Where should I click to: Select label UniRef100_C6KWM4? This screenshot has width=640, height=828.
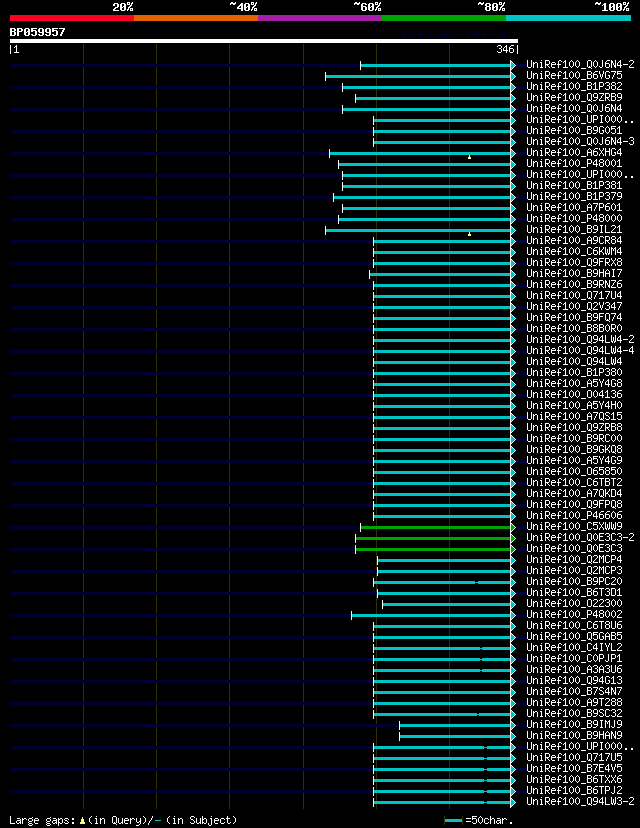tap(575, 252)
